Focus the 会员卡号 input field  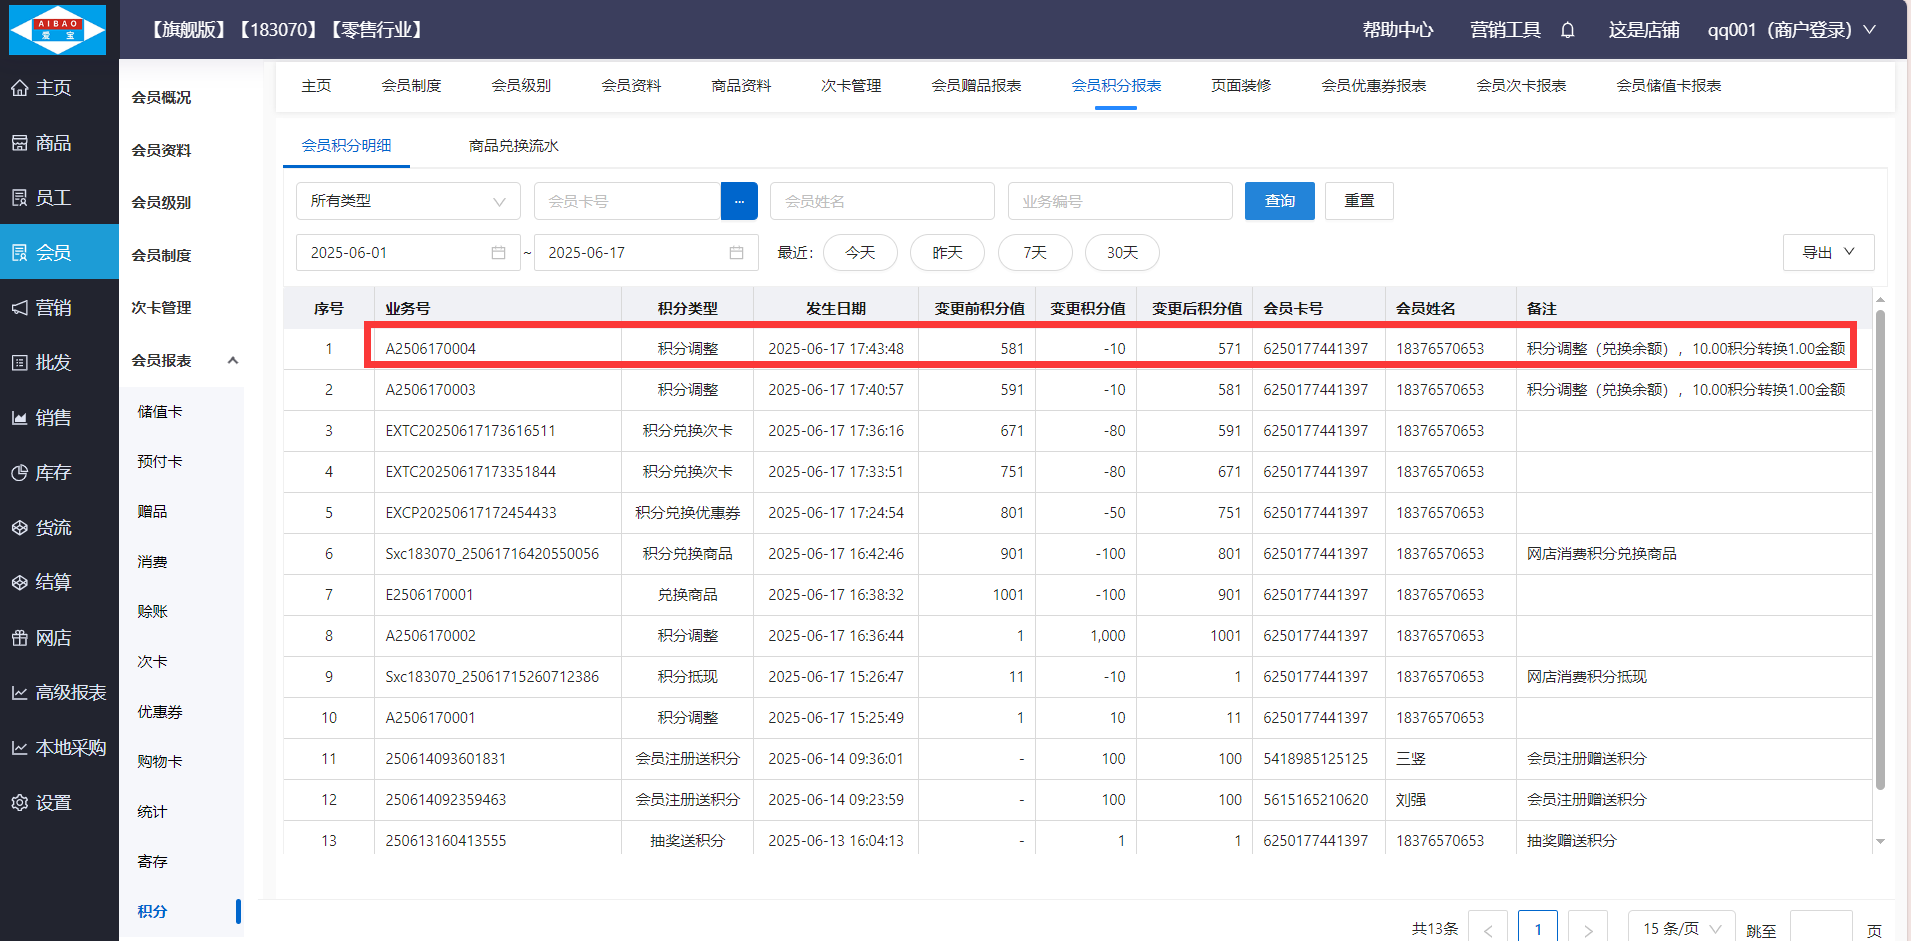coord(627,201)
